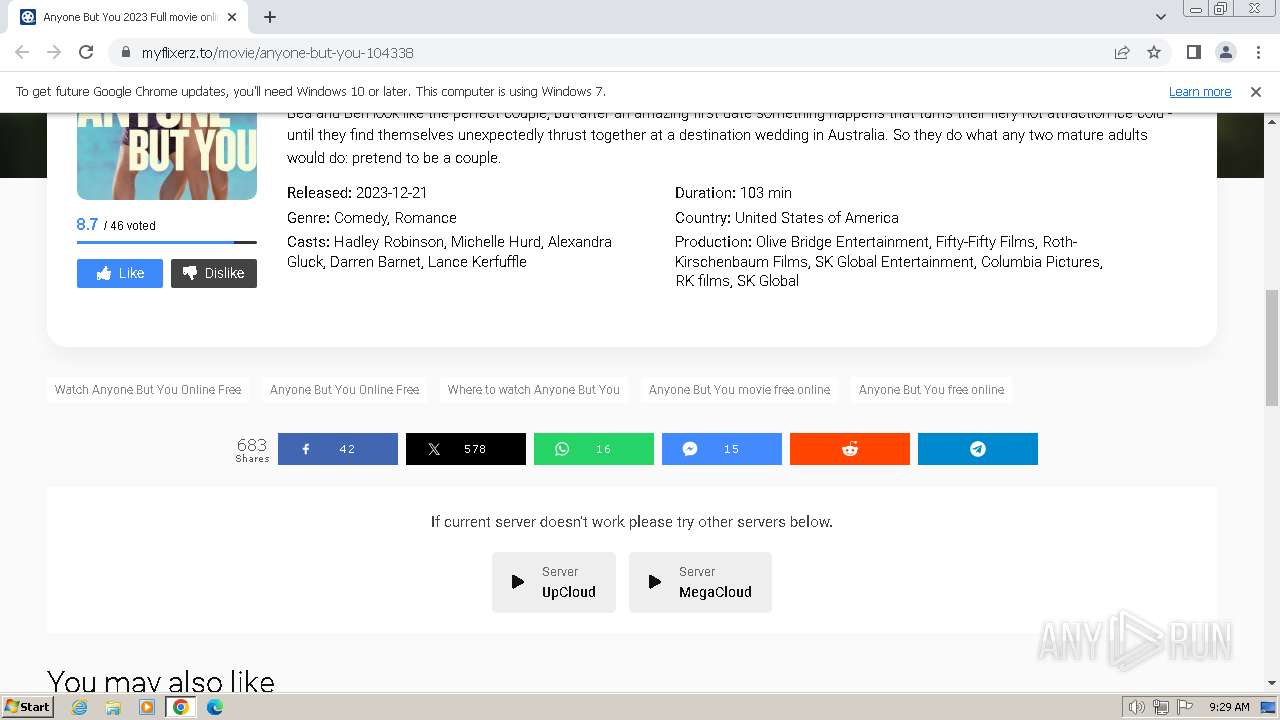The image size is (1280, 720).
Task: Open cast member Hadley Robinson
Action: point(388,242)
